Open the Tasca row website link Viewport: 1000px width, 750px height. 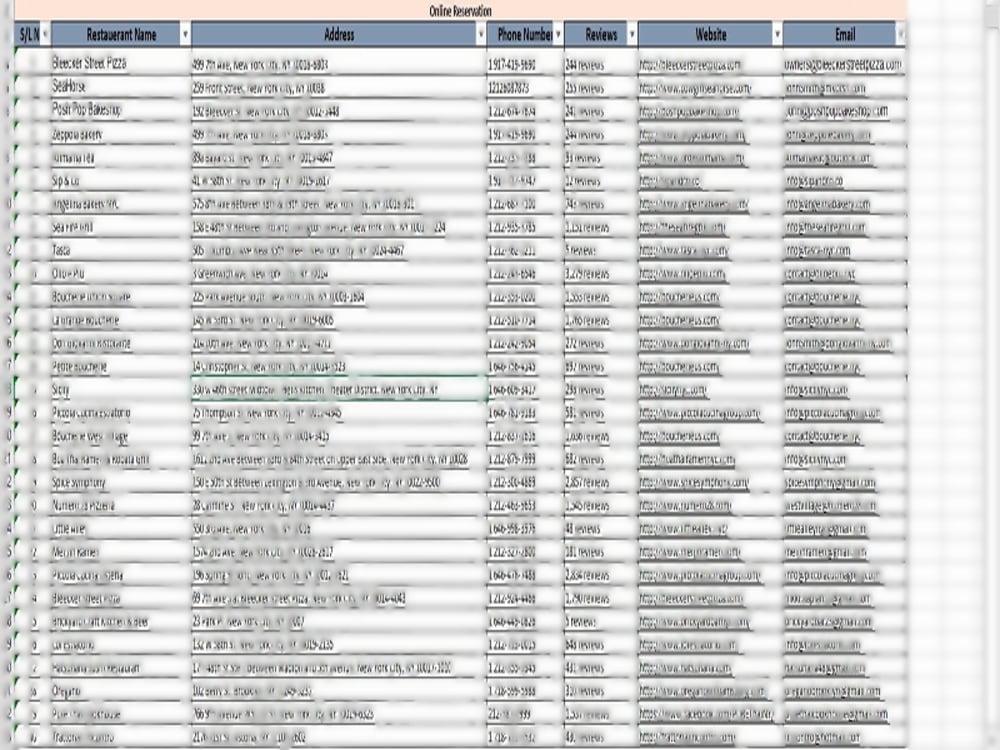click(684, 251)
